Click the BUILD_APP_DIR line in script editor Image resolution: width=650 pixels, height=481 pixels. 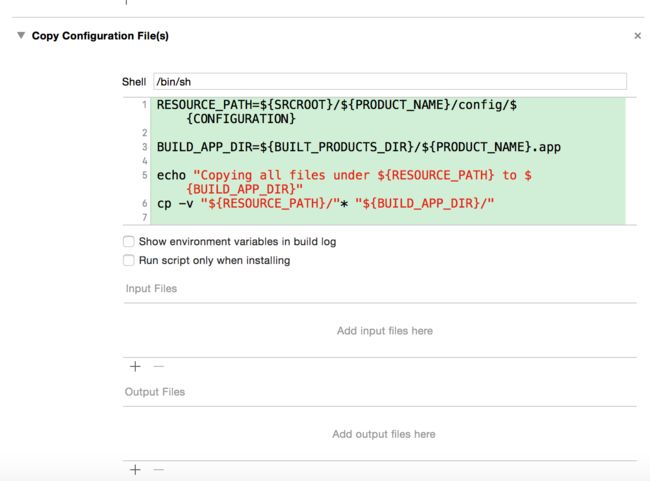359,147
